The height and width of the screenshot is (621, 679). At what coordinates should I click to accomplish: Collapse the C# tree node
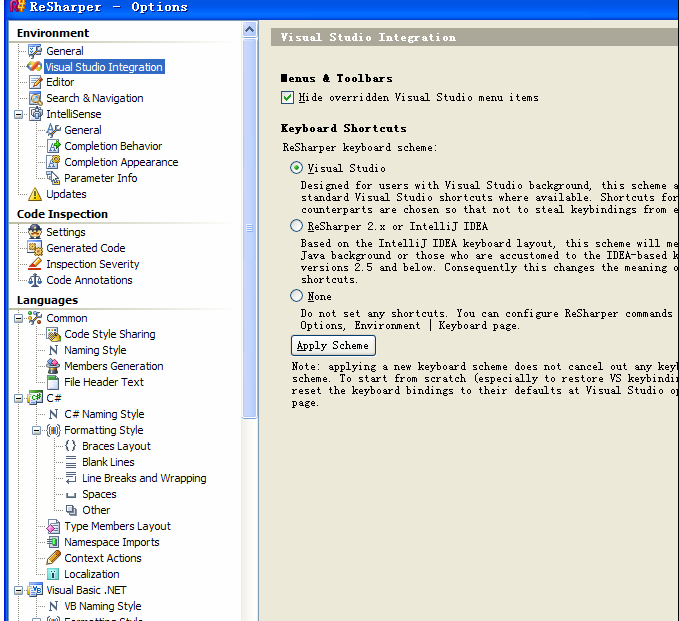pos(19,398)
